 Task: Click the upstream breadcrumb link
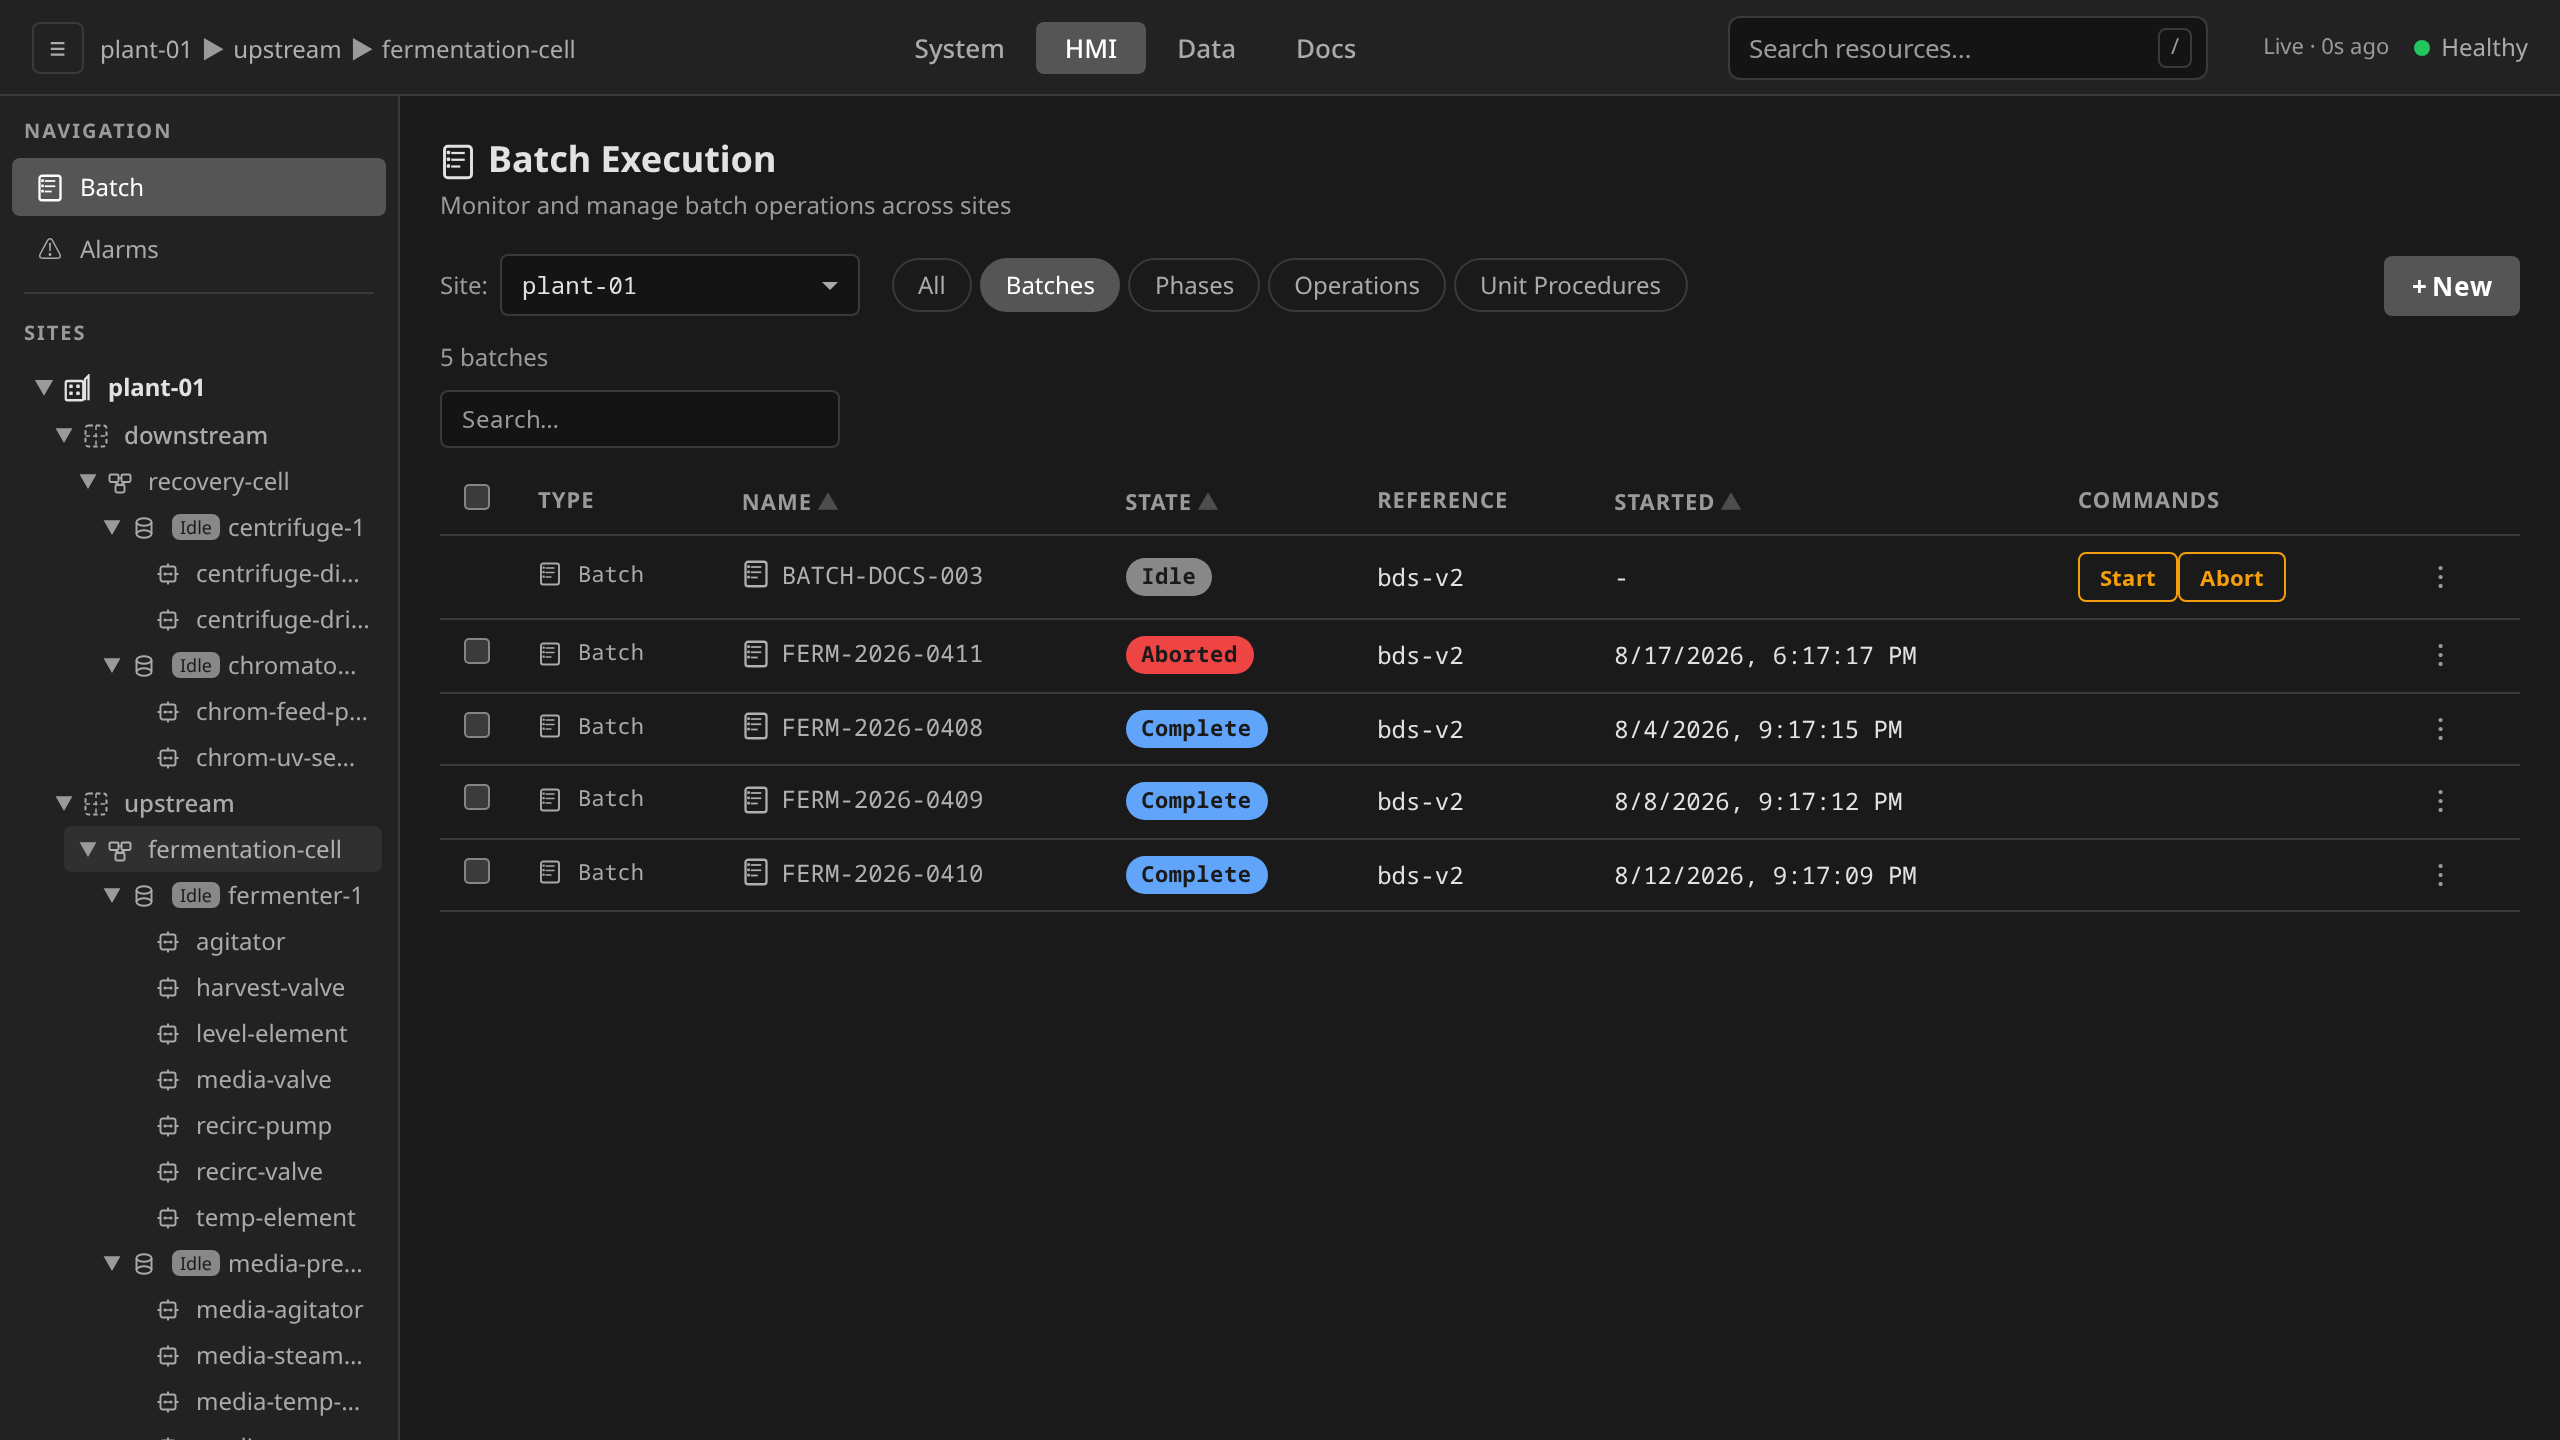287,49
